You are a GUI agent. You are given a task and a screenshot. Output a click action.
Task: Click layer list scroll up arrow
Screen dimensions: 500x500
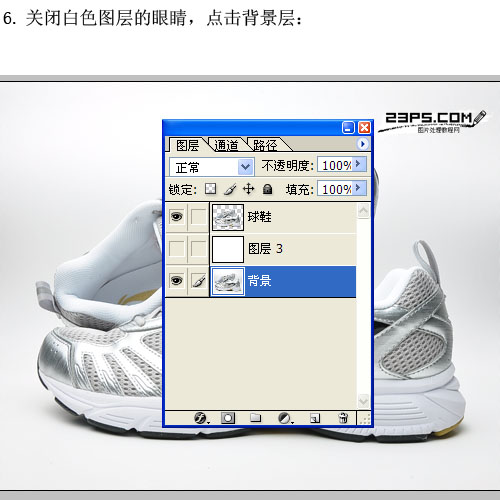pyautogui.click(x=363, y=211)
